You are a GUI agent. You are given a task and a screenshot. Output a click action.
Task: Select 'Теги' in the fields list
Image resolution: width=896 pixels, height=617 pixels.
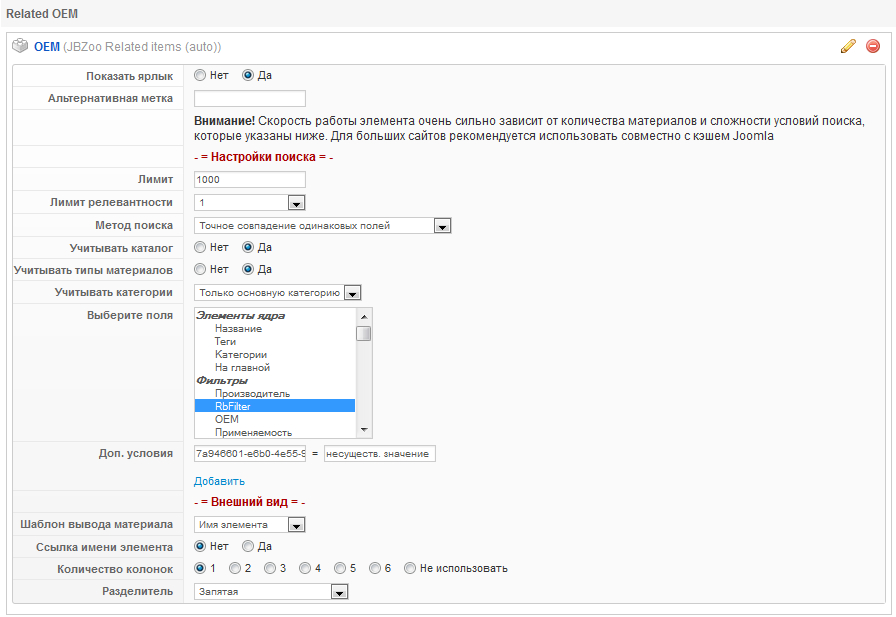[225, 341]
